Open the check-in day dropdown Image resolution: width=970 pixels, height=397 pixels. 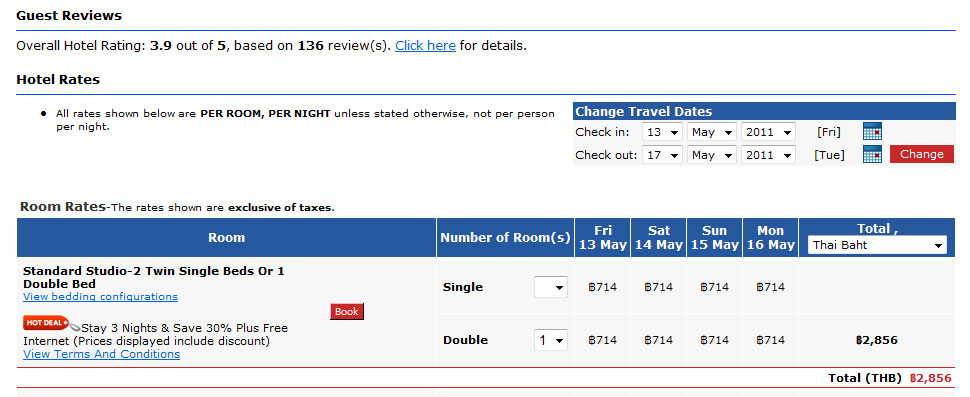662,132
